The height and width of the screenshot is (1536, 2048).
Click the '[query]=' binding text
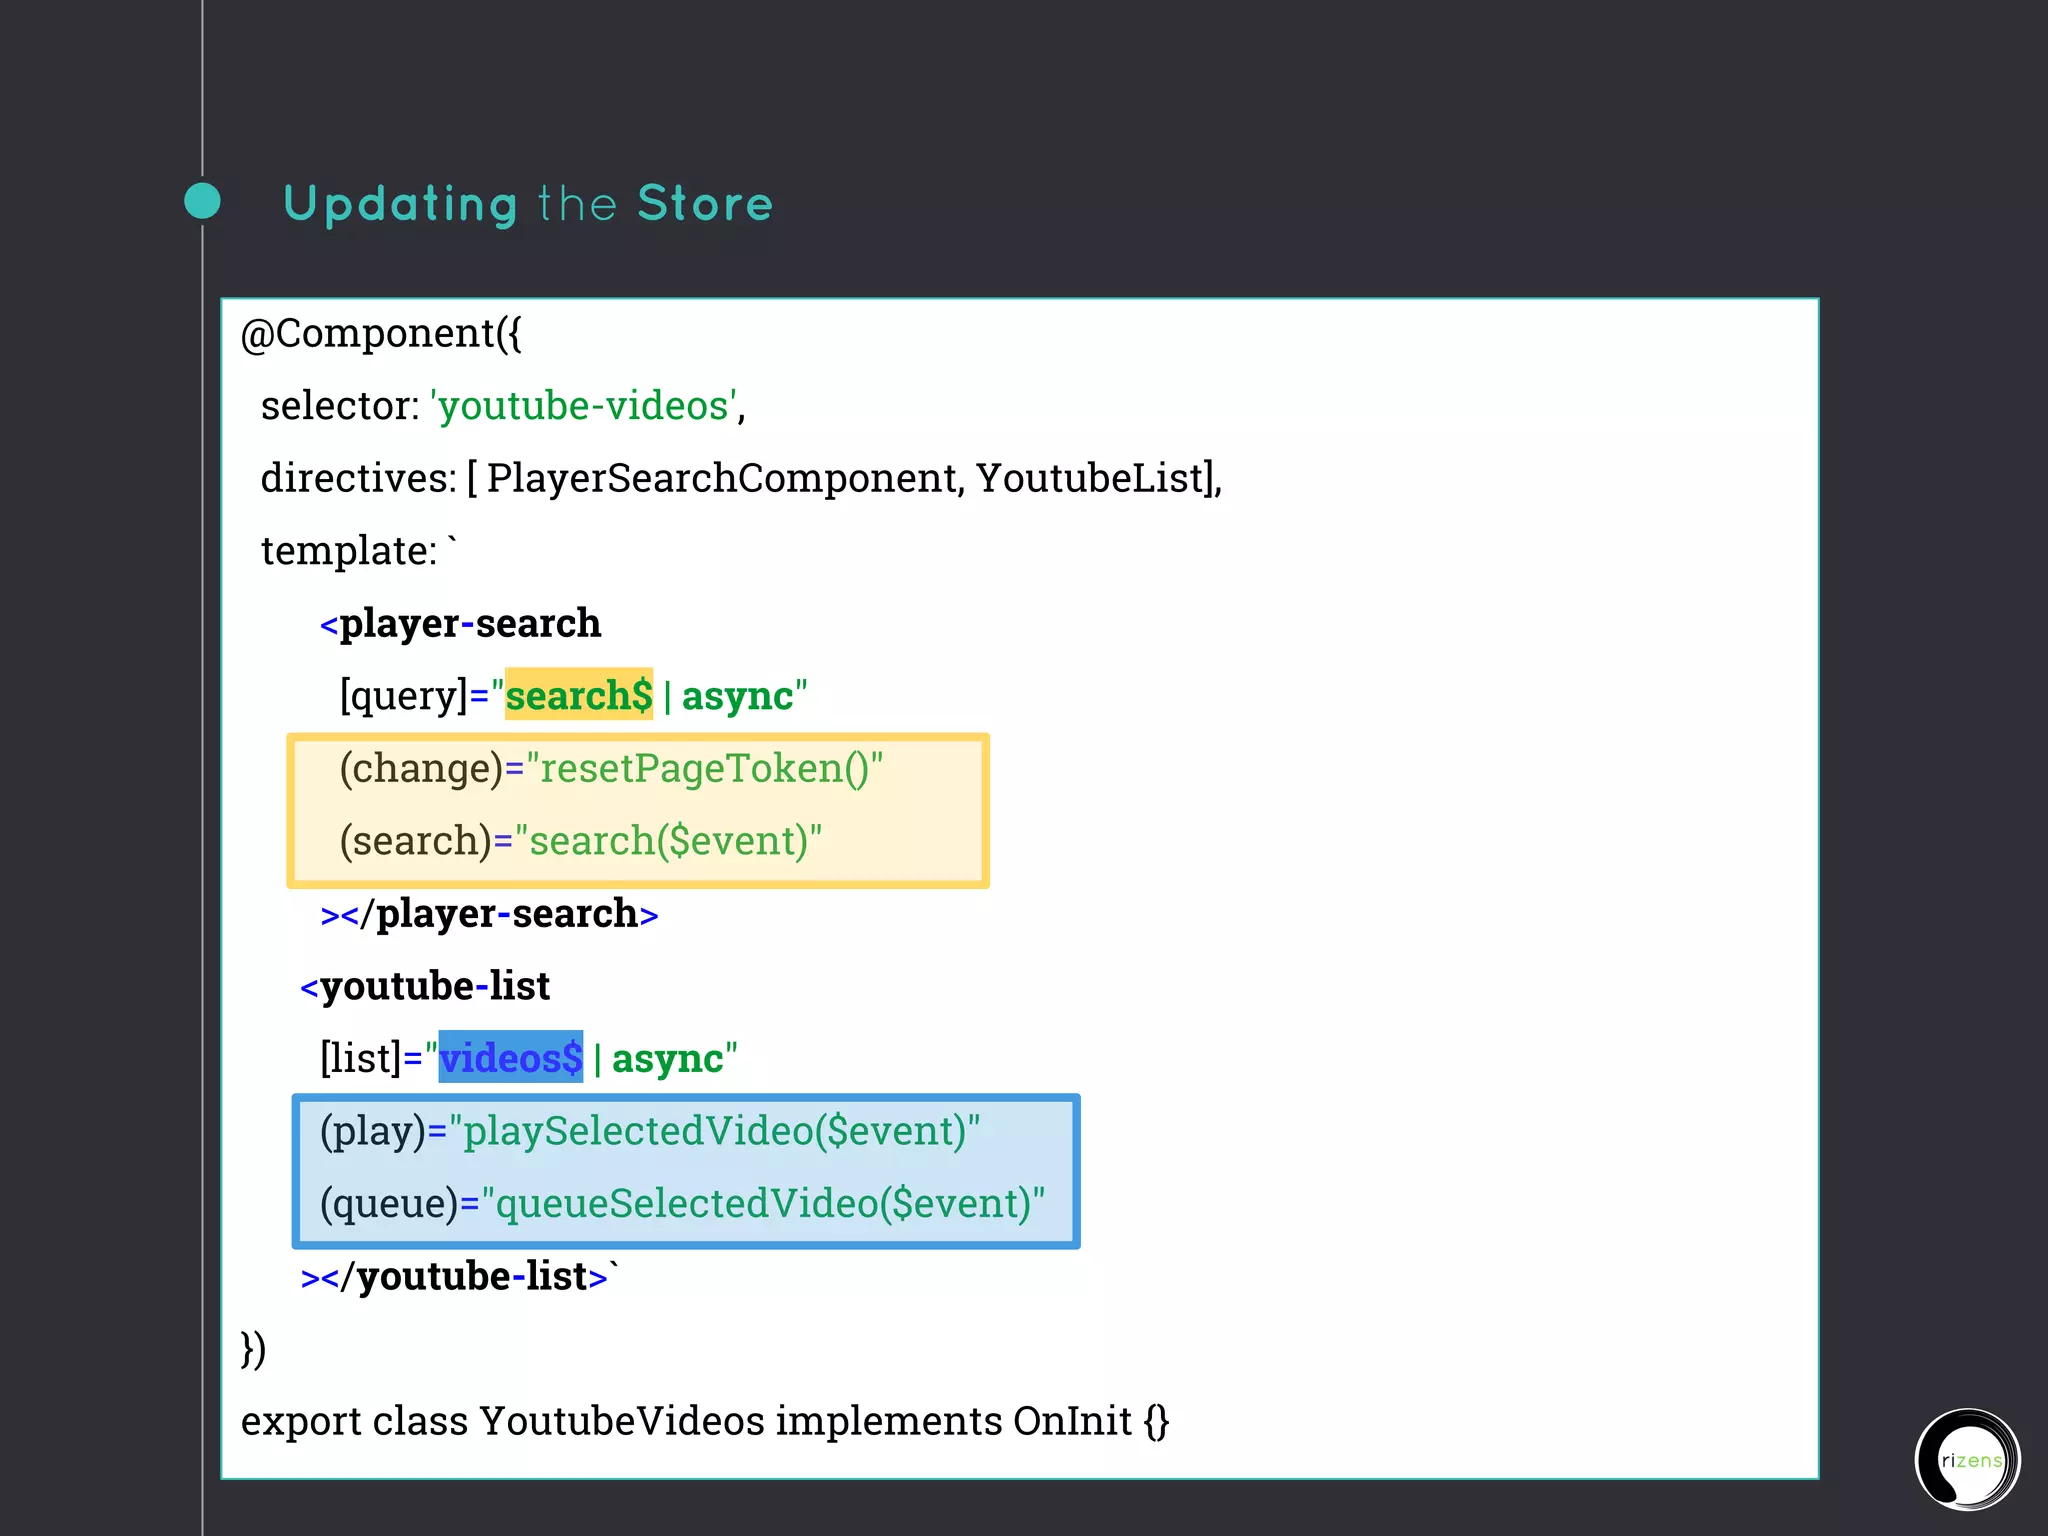tap(414, 696)
